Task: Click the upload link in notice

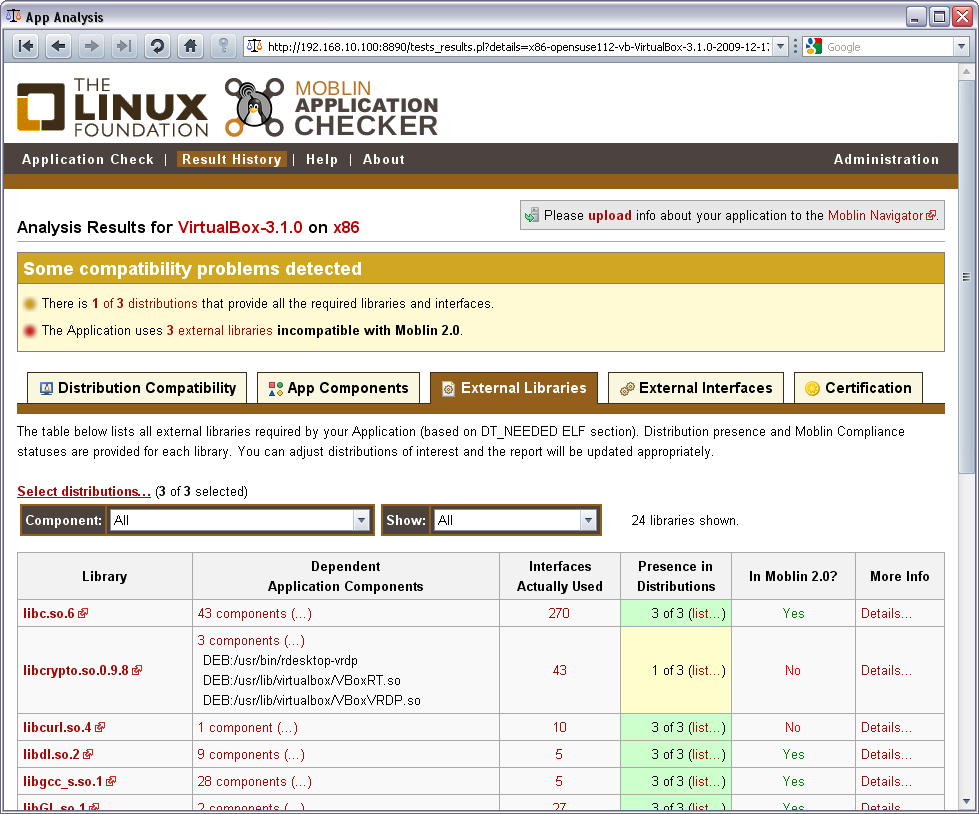Action: (609, 215)
